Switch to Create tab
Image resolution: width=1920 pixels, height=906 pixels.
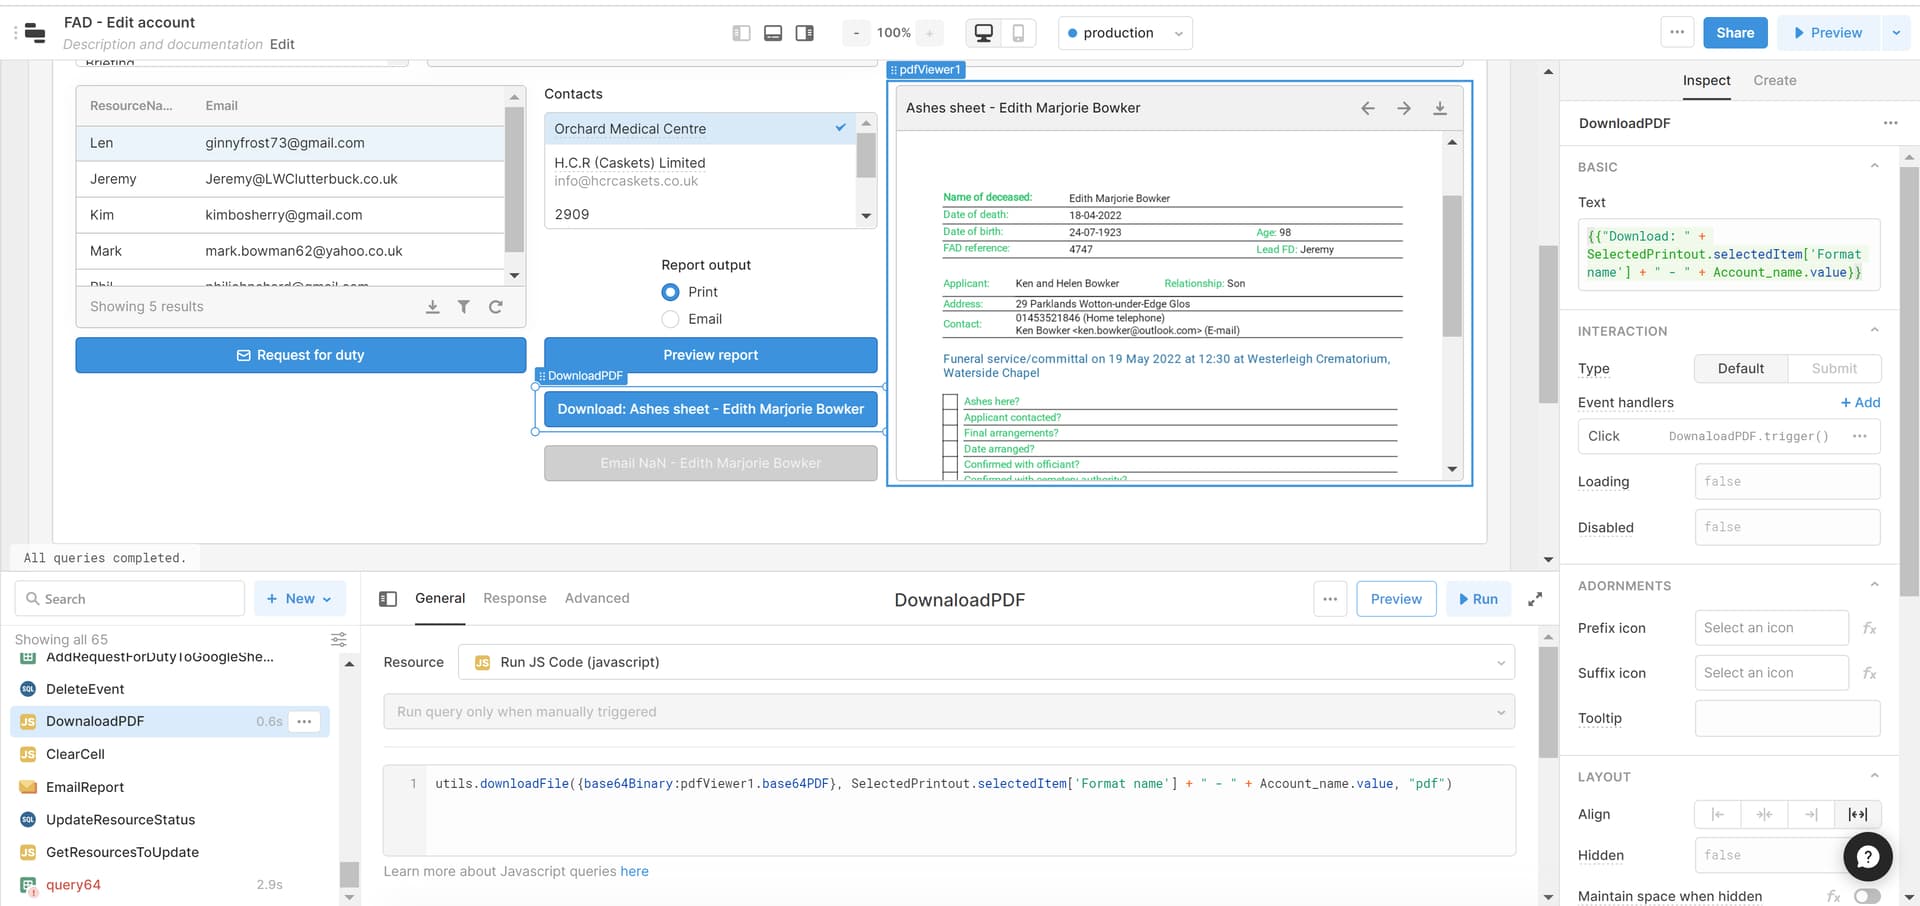coord(1775,81)
